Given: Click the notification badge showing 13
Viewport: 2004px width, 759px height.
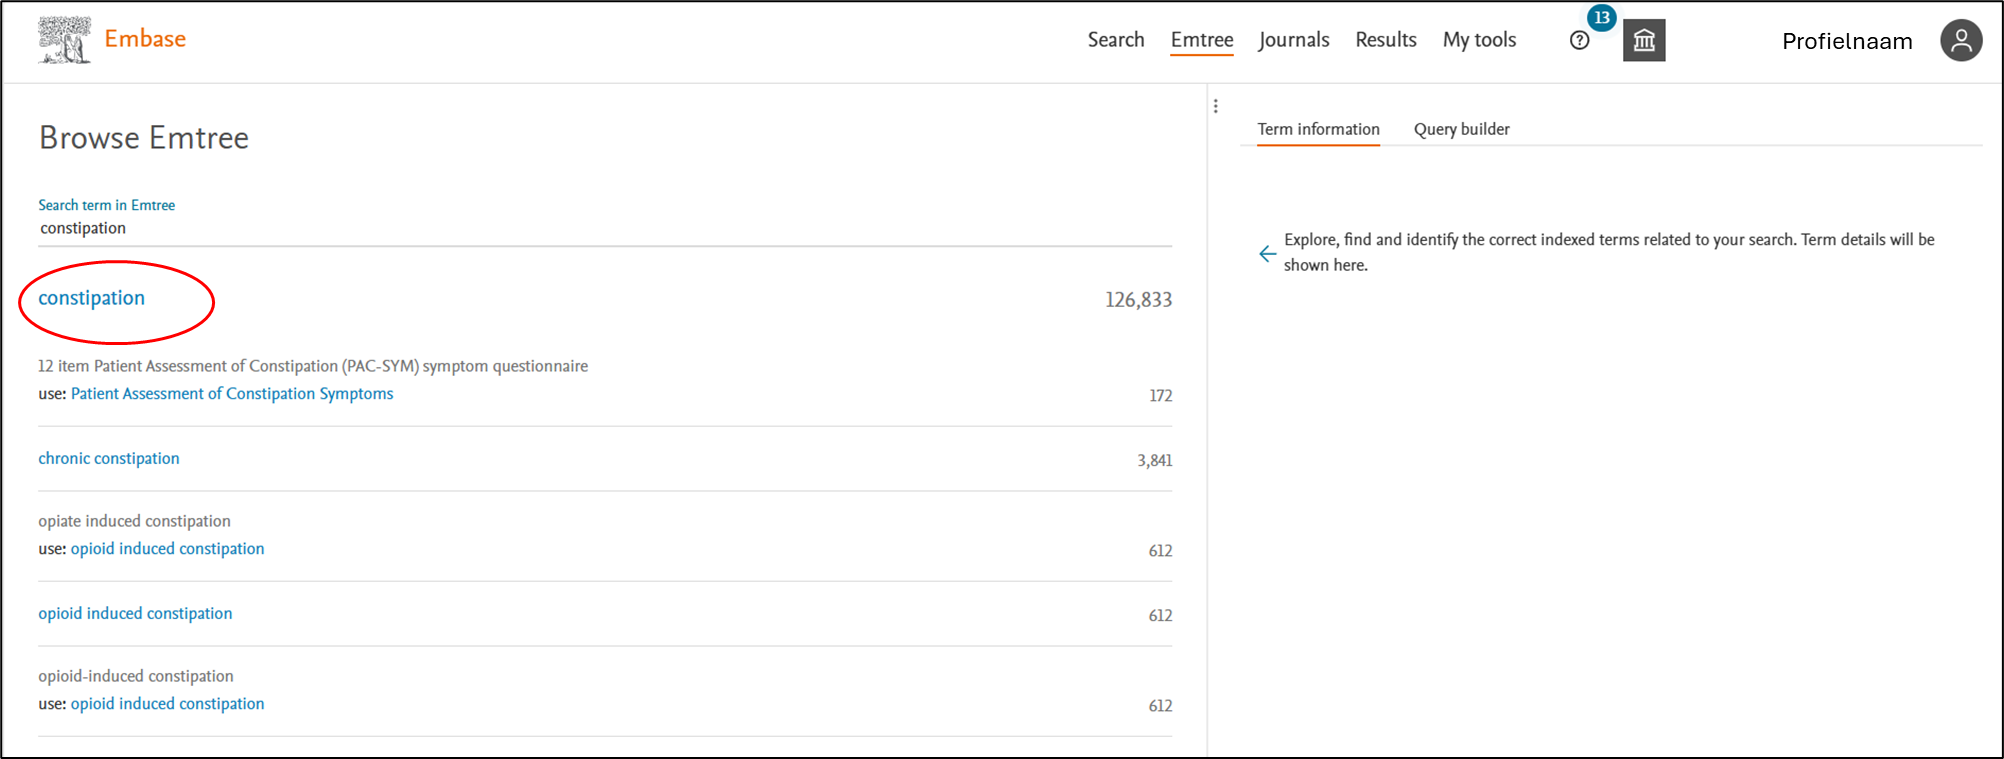Looking at the screenshot, I should [1602, 18].
